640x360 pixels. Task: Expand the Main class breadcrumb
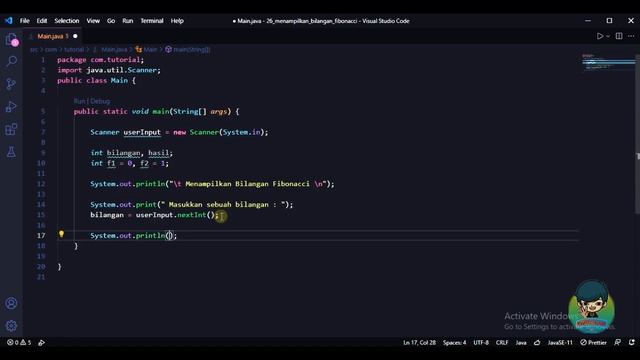coord(146,49)
